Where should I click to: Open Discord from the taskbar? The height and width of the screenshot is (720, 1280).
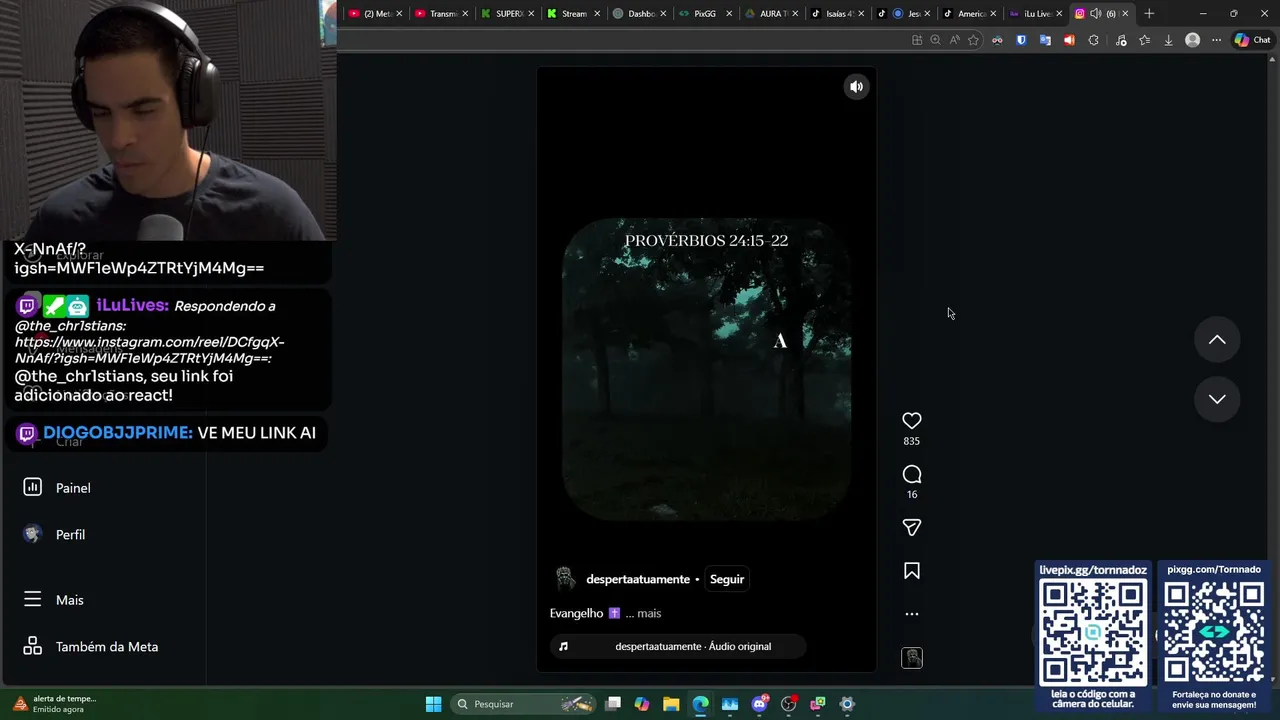[x=759, y=704]
